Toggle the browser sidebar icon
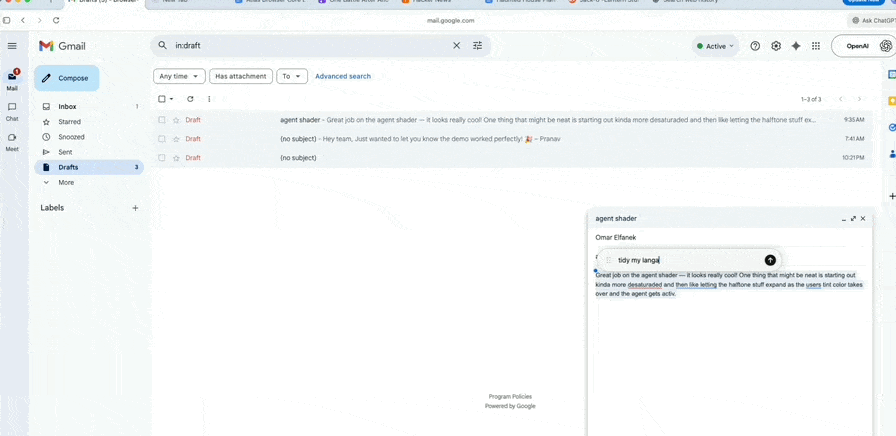 coord(6,21)
